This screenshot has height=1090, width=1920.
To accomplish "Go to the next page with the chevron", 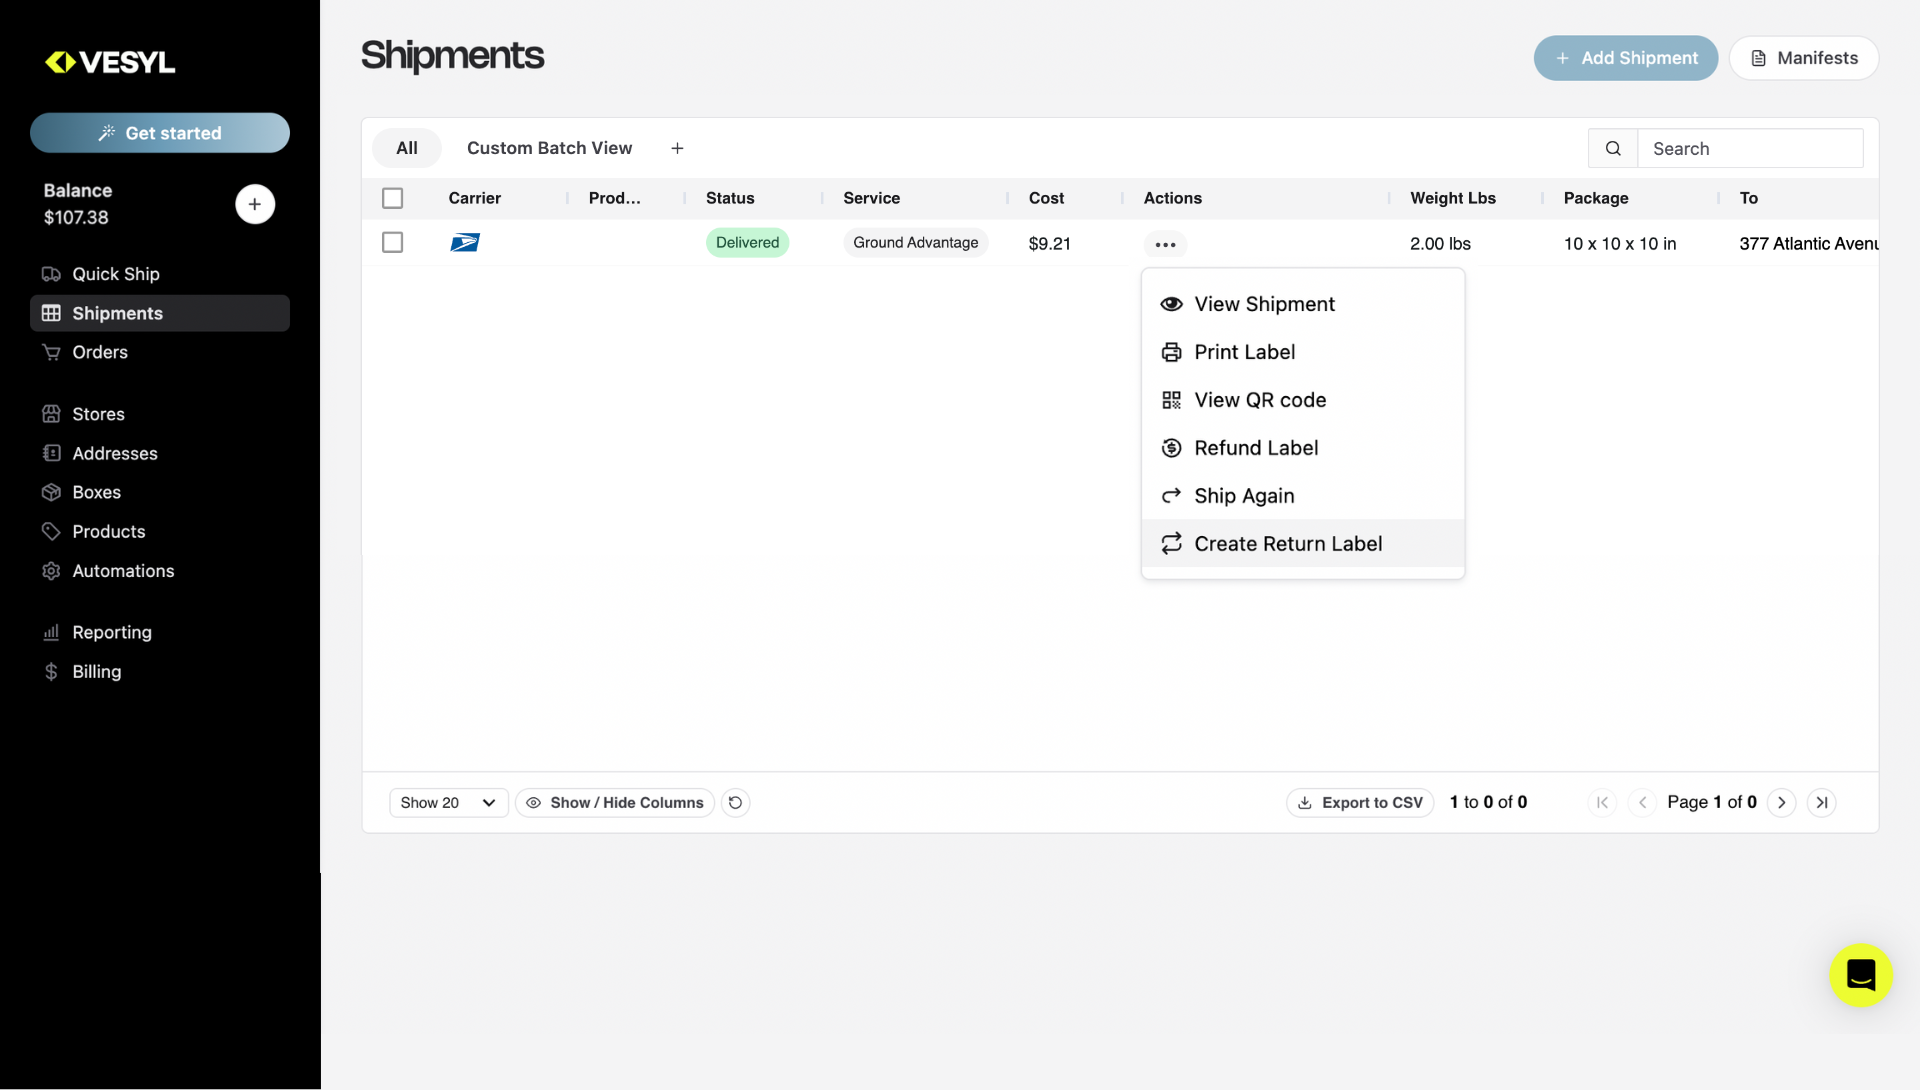I will pos(1782,802).
